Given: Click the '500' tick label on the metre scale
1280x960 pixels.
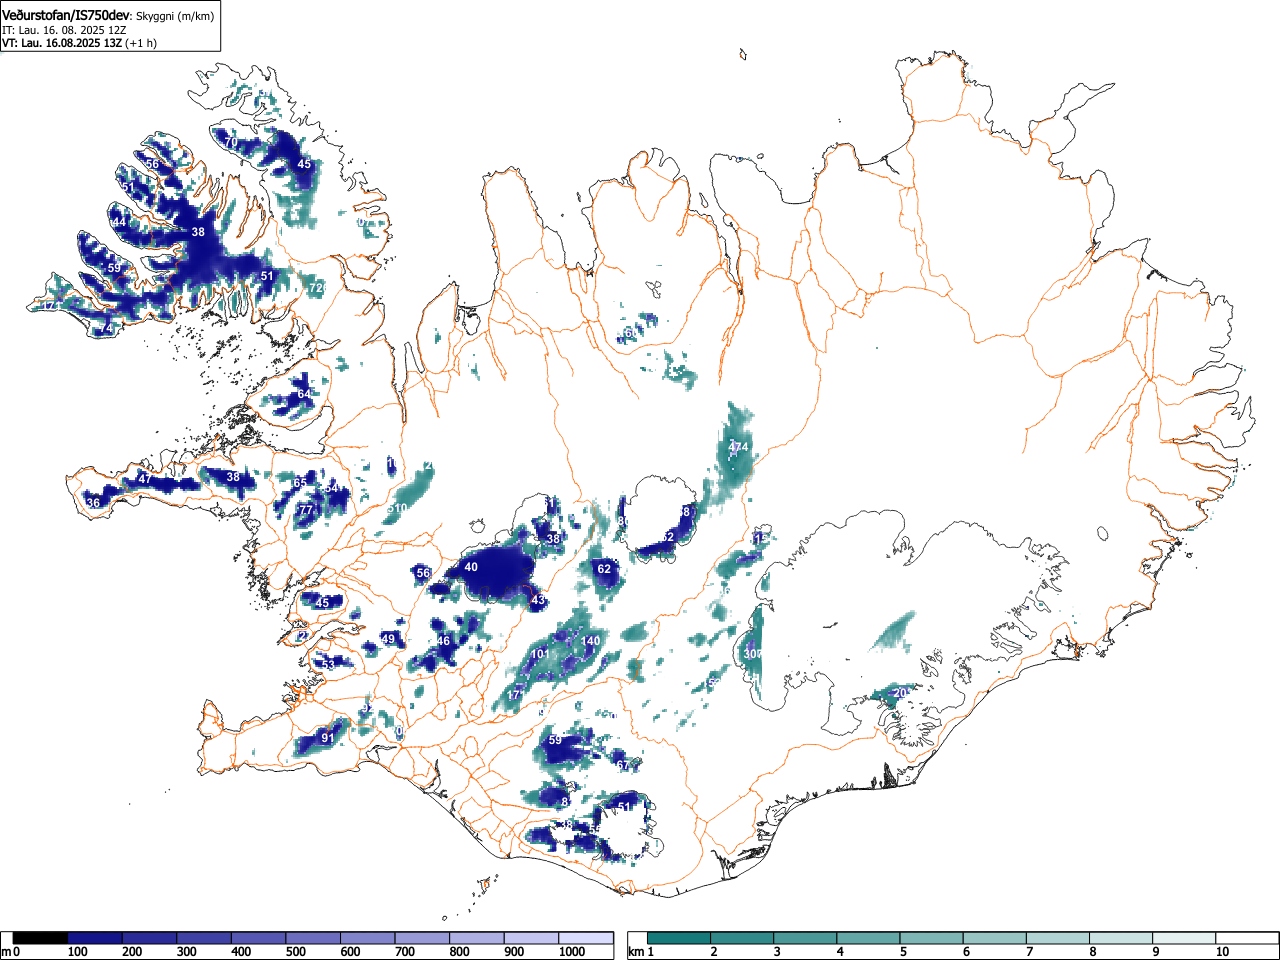Looking at the screenshot, I should (x=295, y=952).
